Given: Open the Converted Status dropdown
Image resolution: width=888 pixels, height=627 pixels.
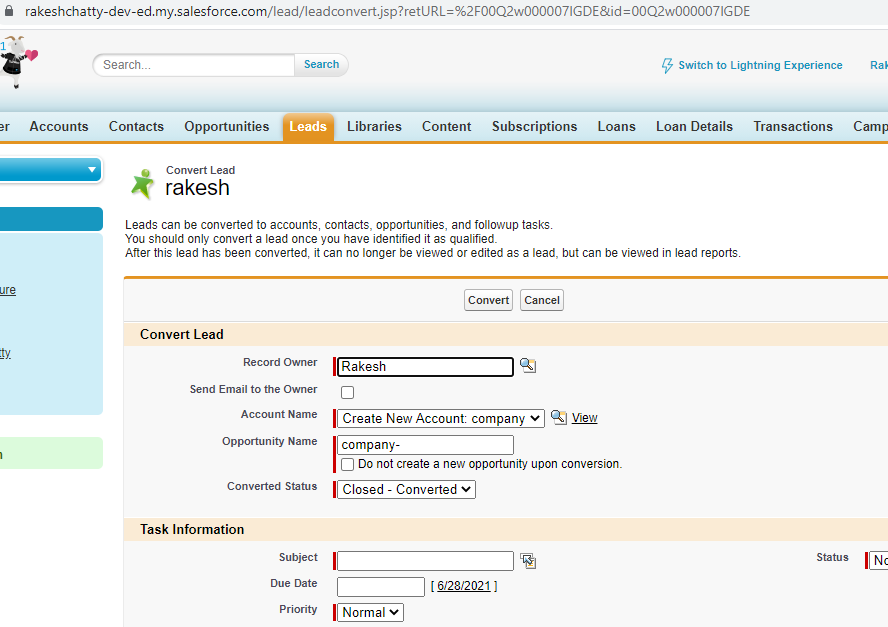Looking at the screenshot, I should pos(406,489).
